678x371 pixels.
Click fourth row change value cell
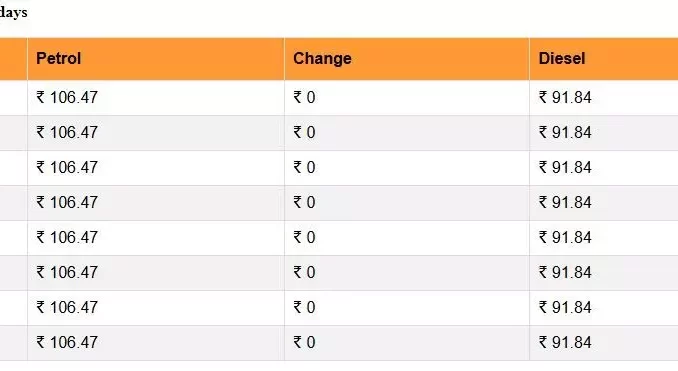(406, 203)
